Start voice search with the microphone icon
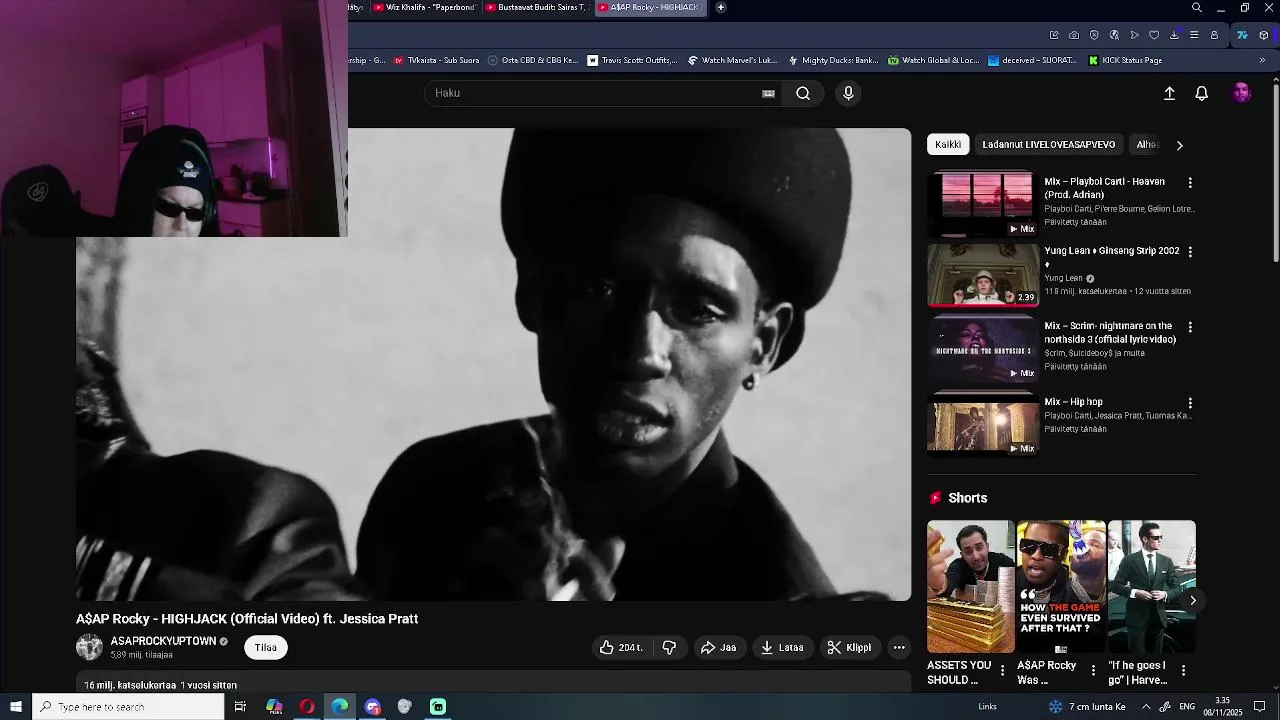 [x=848, y=93]
